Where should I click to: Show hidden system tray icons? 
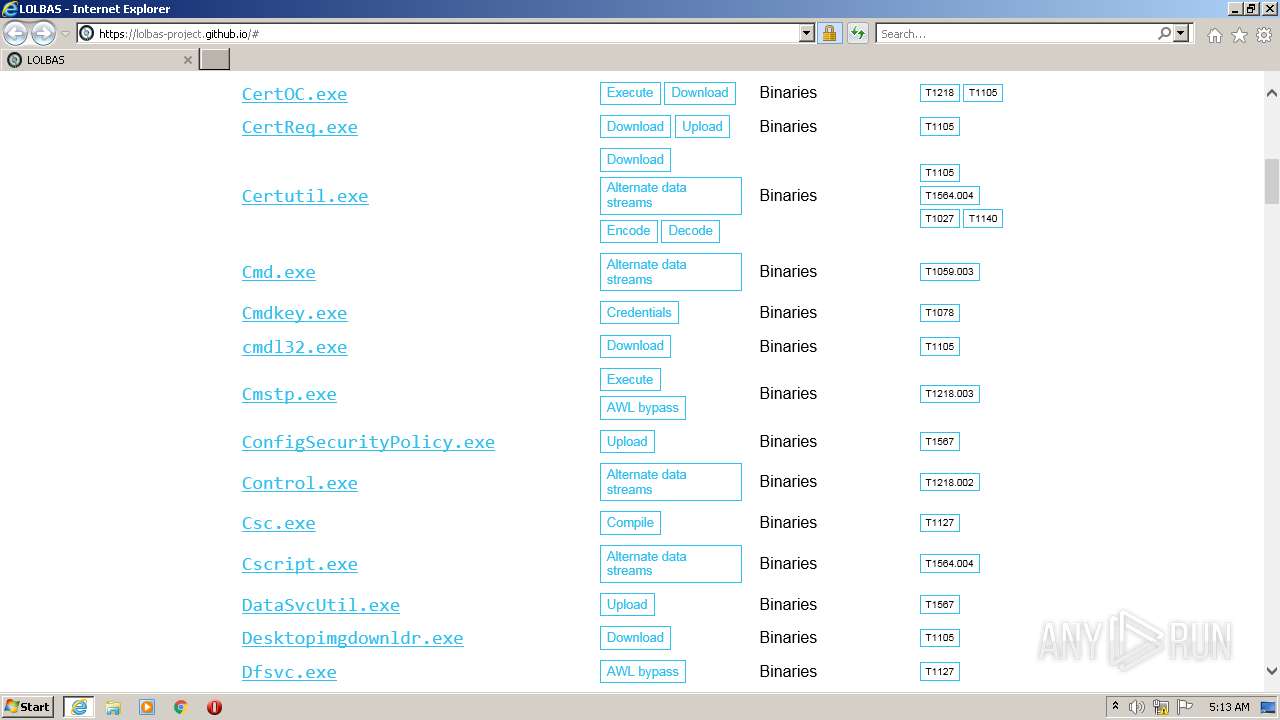pyautogui.click(x=1116, y=707)
